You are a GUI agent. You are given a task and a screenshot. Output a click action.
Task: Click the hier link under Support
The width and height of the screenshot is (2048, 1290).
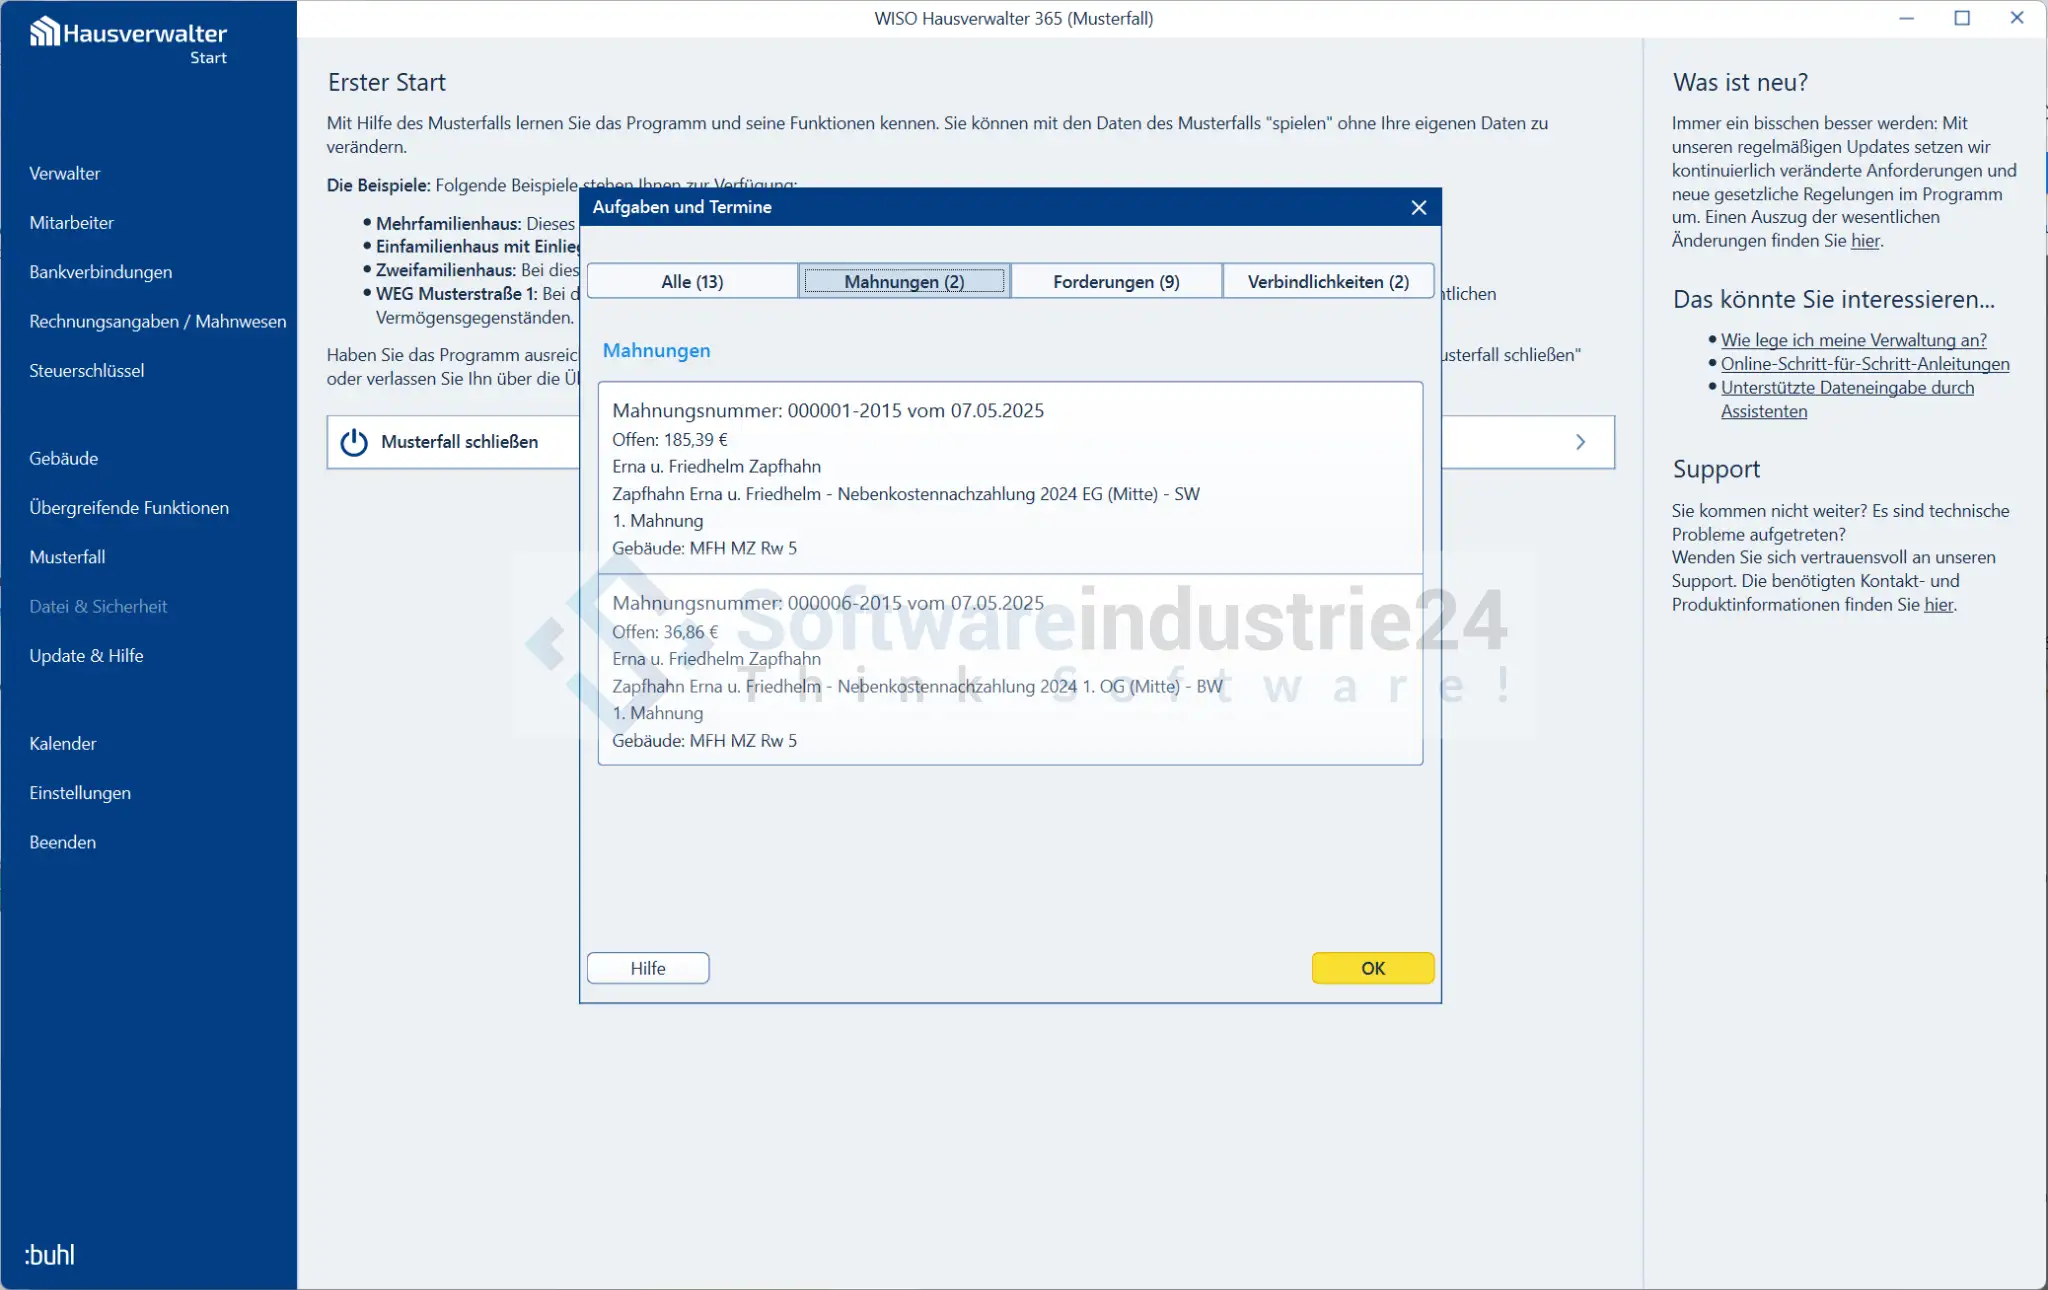[1938, 604]
